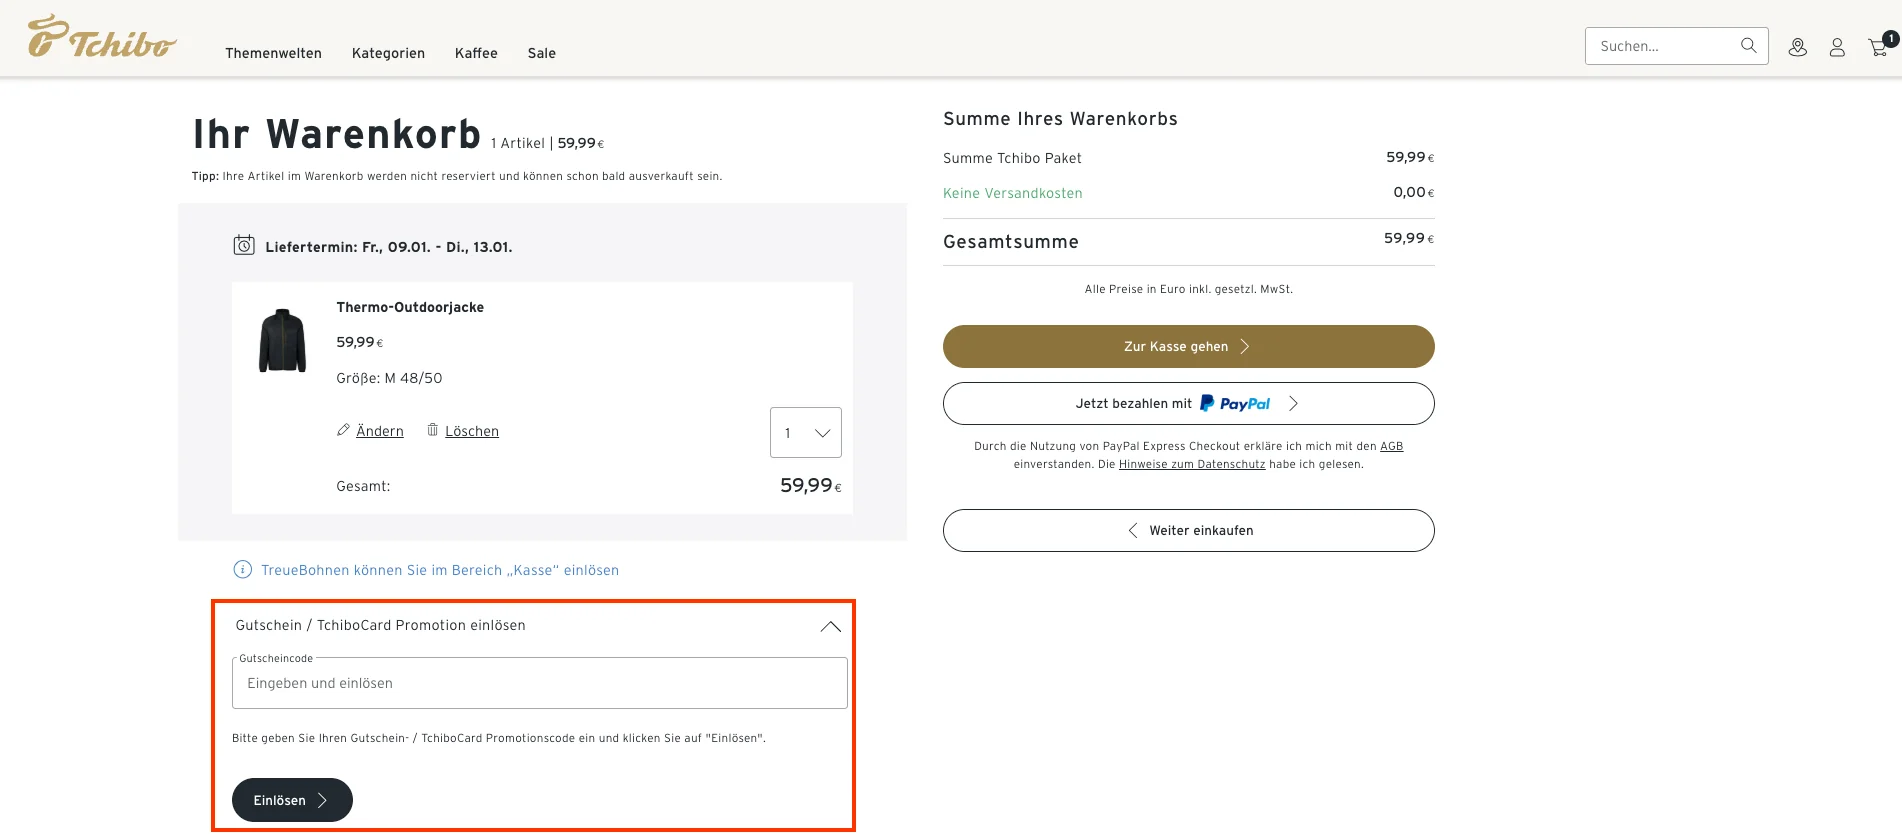The height and width of the screenshot is (839, 1902).
Task: Open the Hinweise zum Datenschutz link
Action: (x=1192, y=465)
